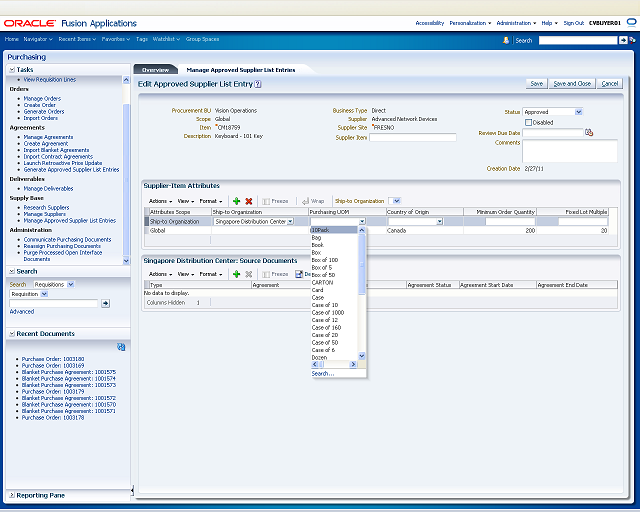Click the detach icon in Source Documents toolbar
This screenshot has width=640, height=512.
point(299,274)
